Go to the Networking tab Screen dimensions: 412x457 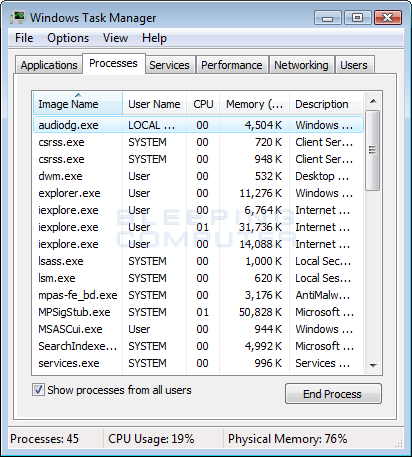click(x=301, y=65)
